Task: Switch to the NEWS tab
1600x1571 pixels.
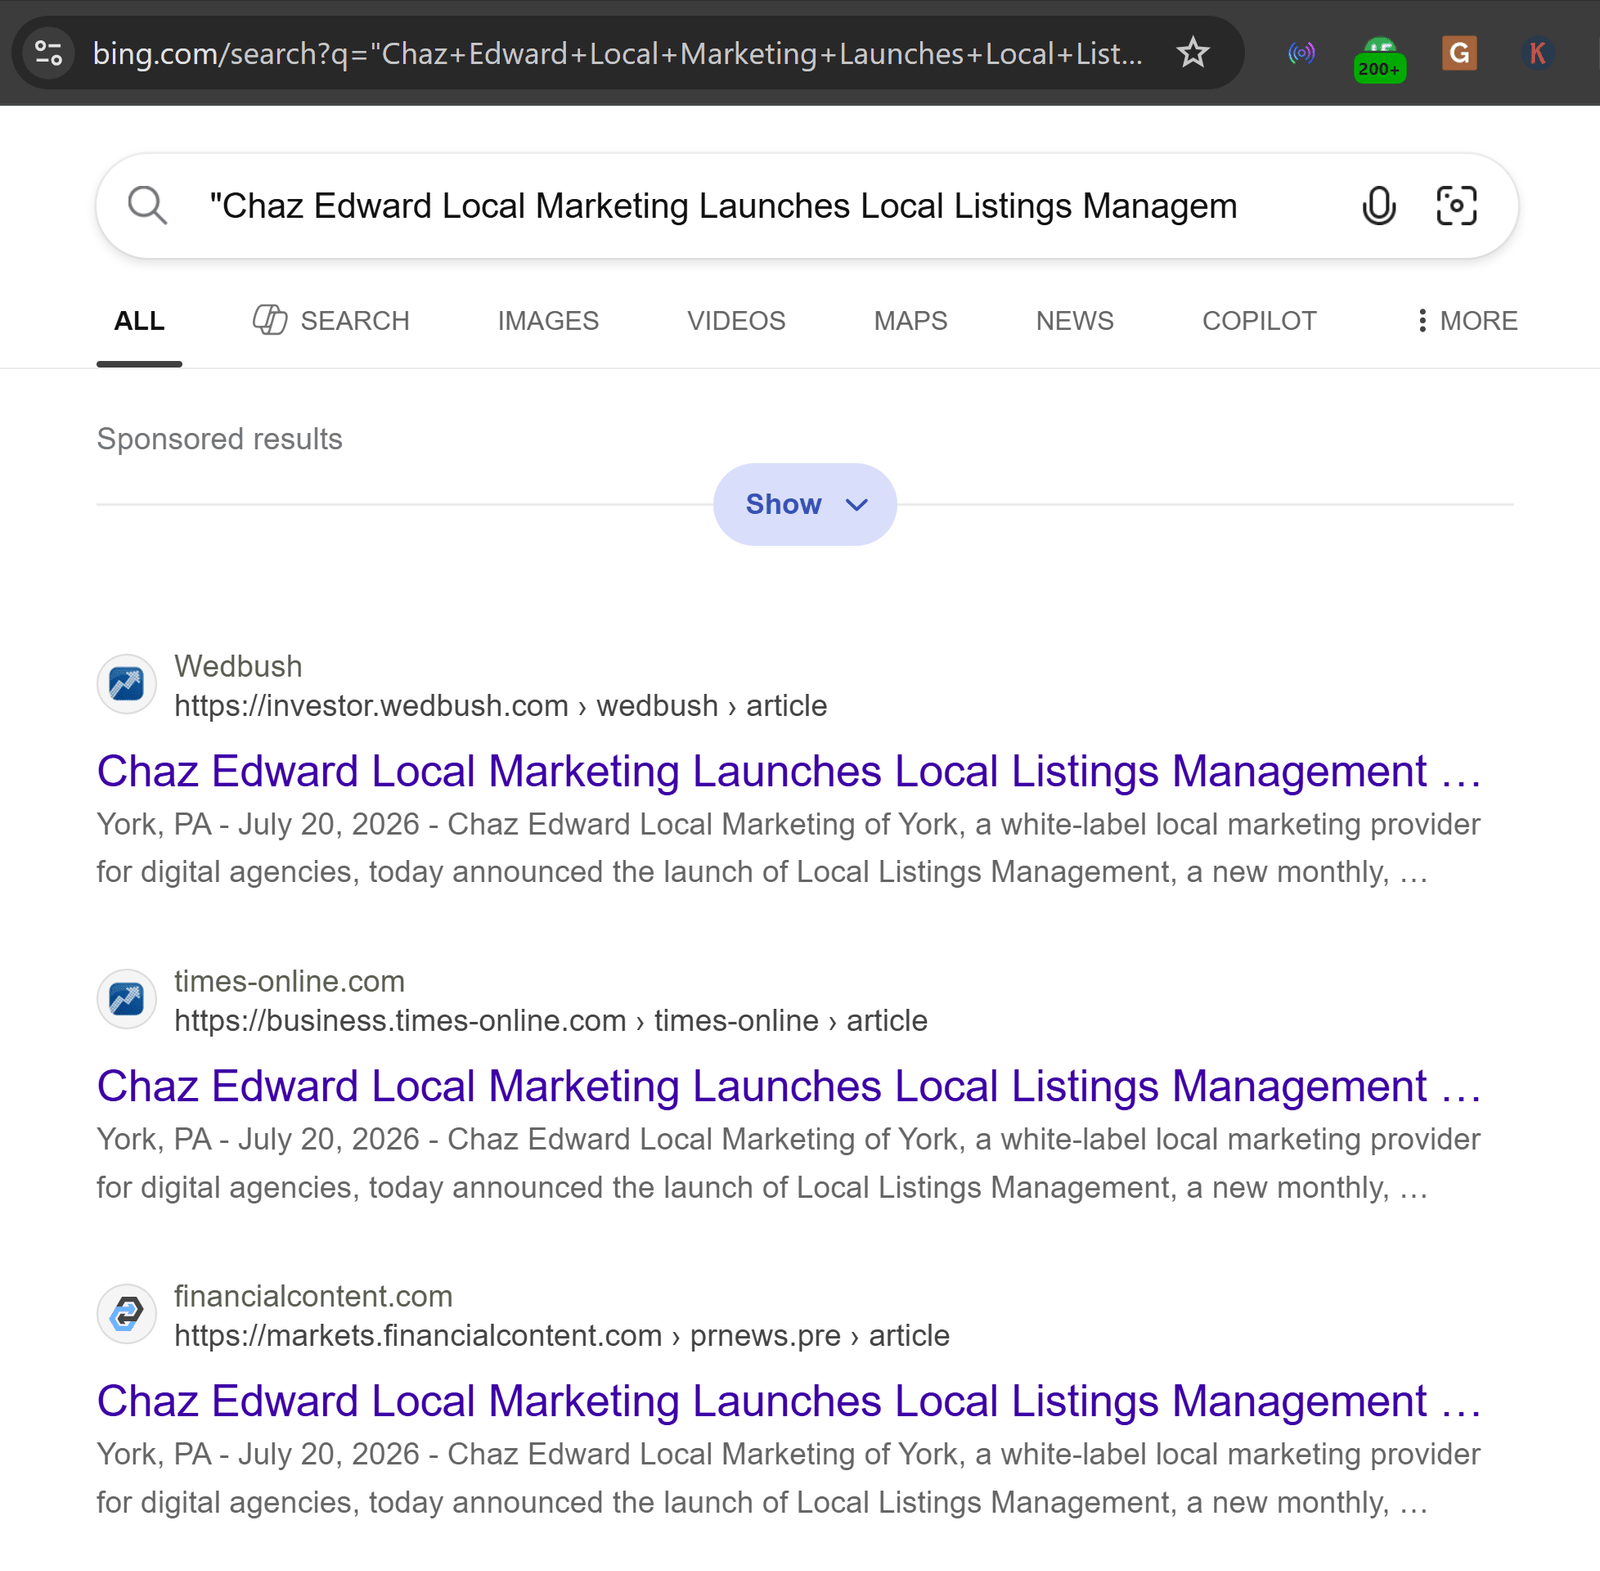Action: pyautogui.click(x=1074, y=321)
